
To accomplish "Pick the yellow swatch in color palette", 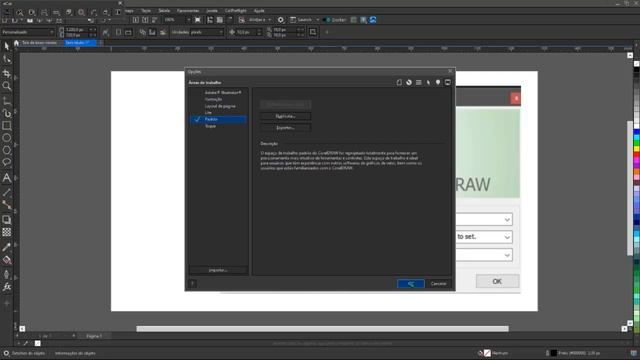I will pos(636,149).
